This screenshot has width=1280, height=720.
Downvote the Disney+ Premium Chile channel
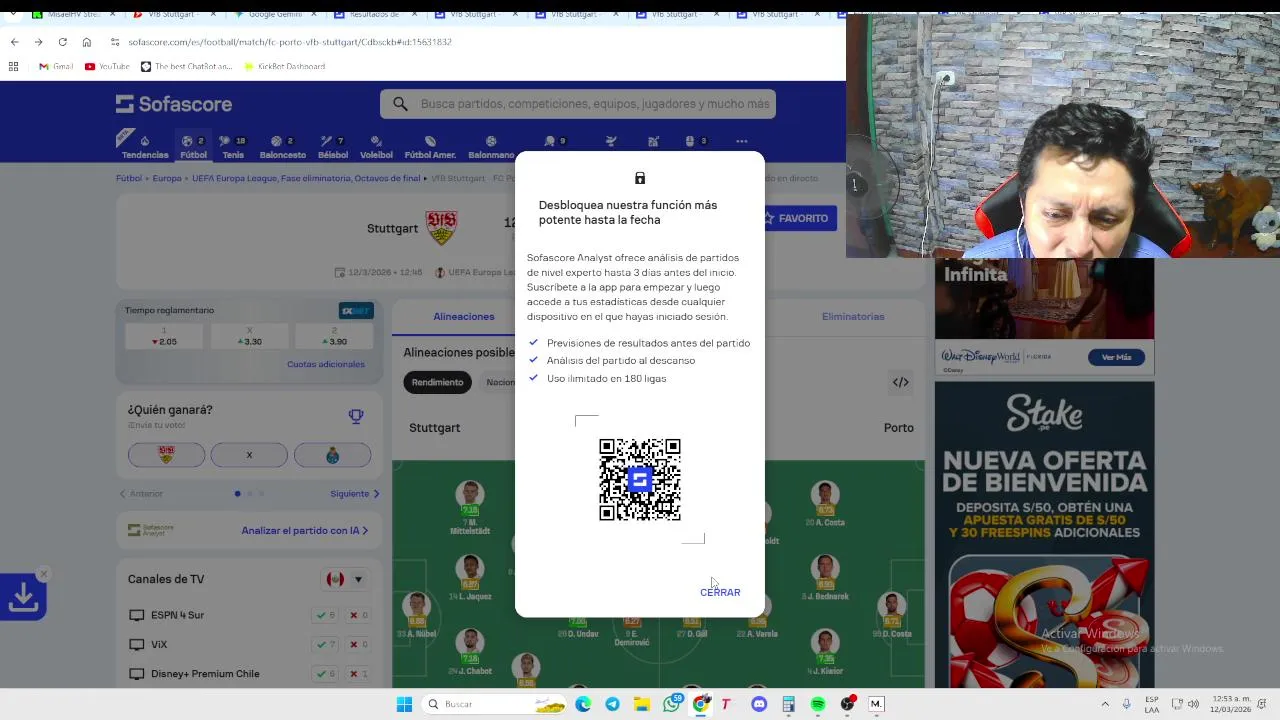(358, 674)
